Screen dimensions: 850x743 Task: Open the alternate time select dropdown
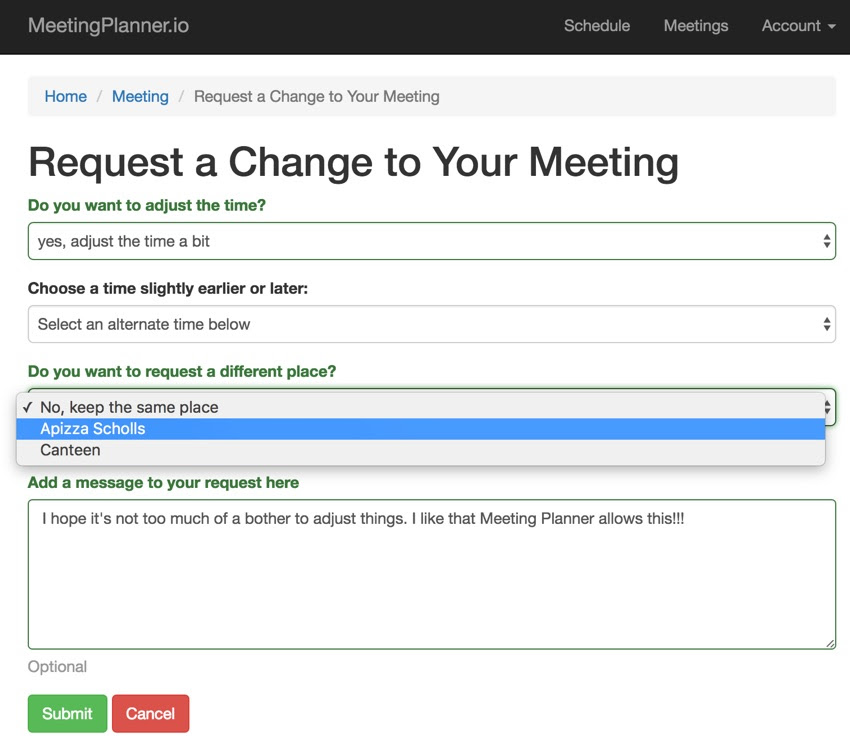432,324
